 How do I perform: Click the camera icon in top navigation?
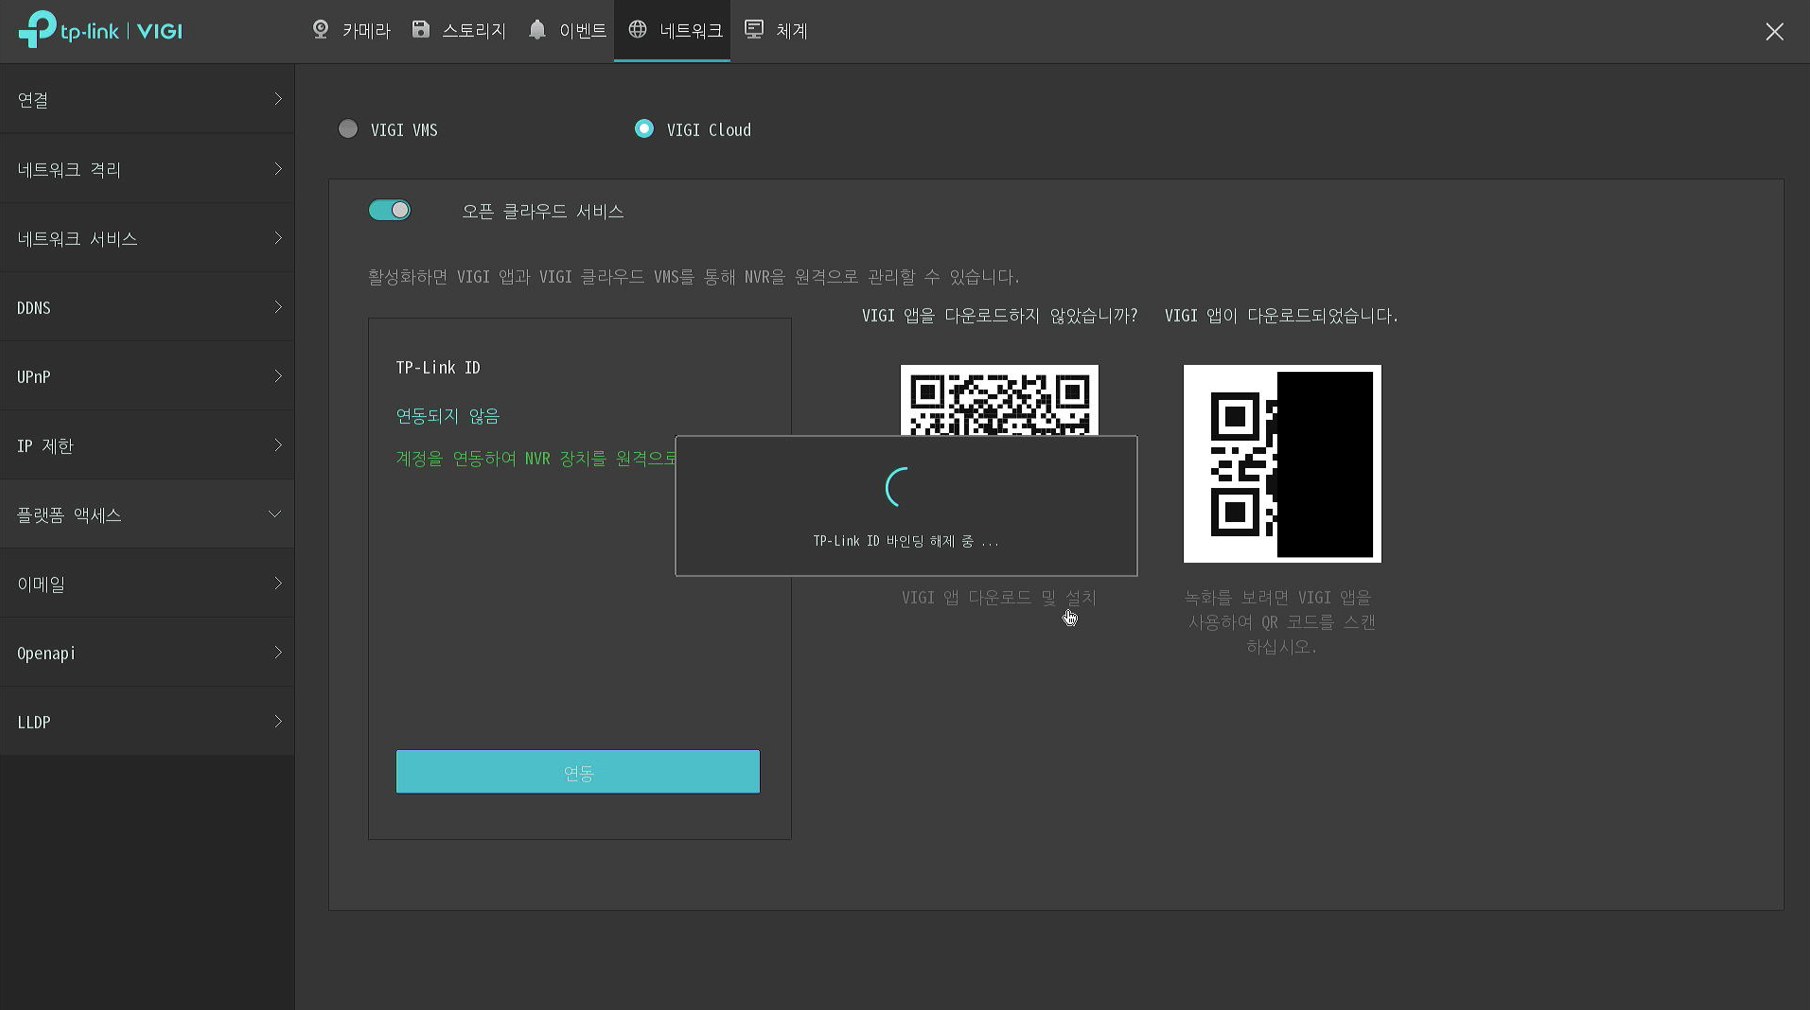pos(320,30)
